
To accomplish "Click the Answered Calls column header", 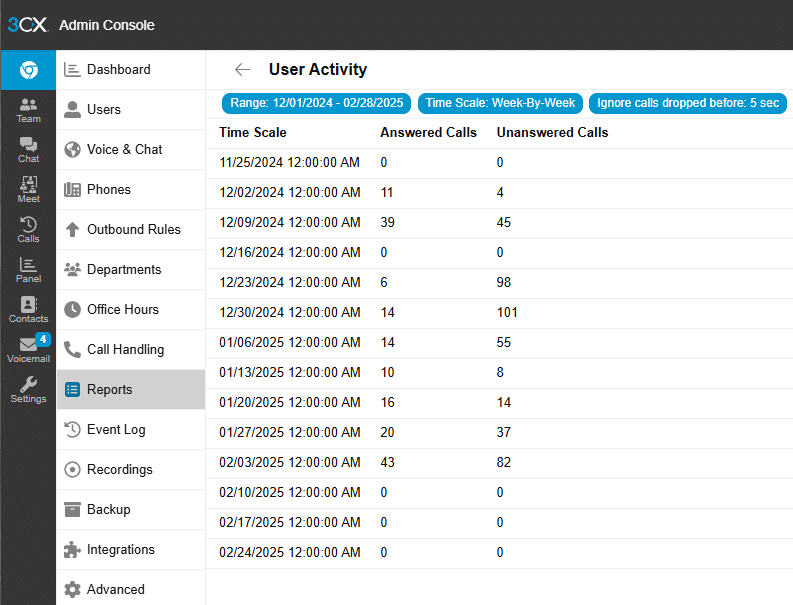I will (428, 133).
